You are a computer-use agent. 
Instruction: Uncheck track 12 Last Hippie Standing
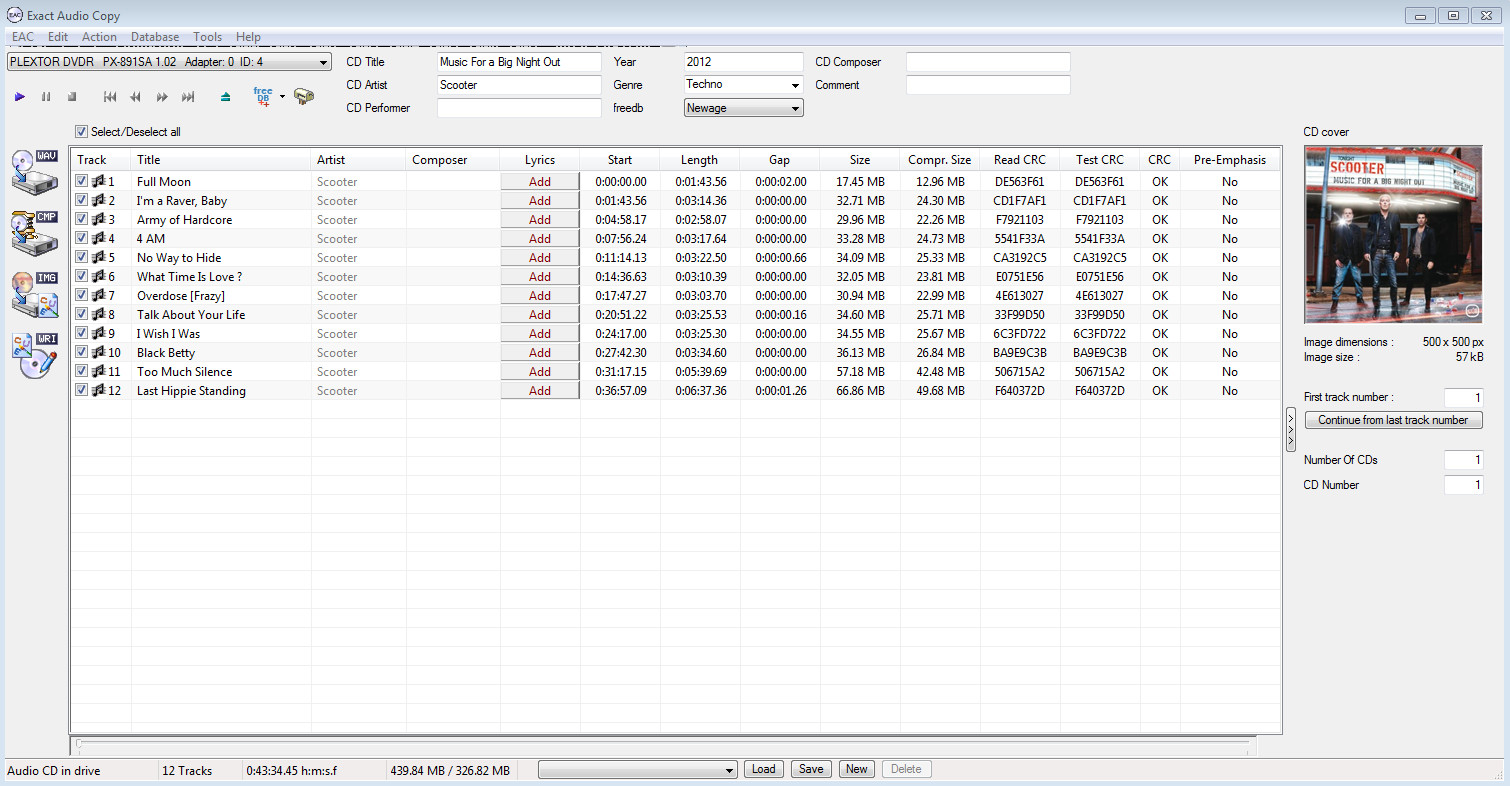point(82,391)
